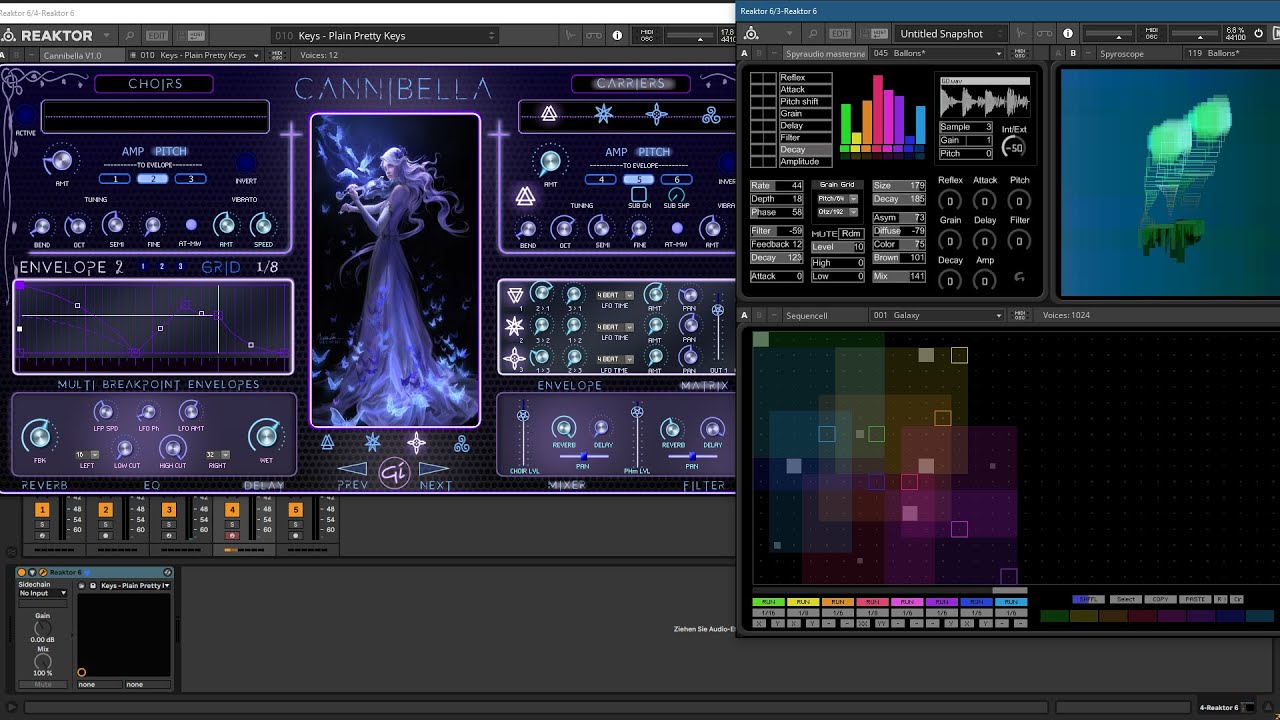
Task: Select envelope 3 for Choirs
Action: [191, 179]
